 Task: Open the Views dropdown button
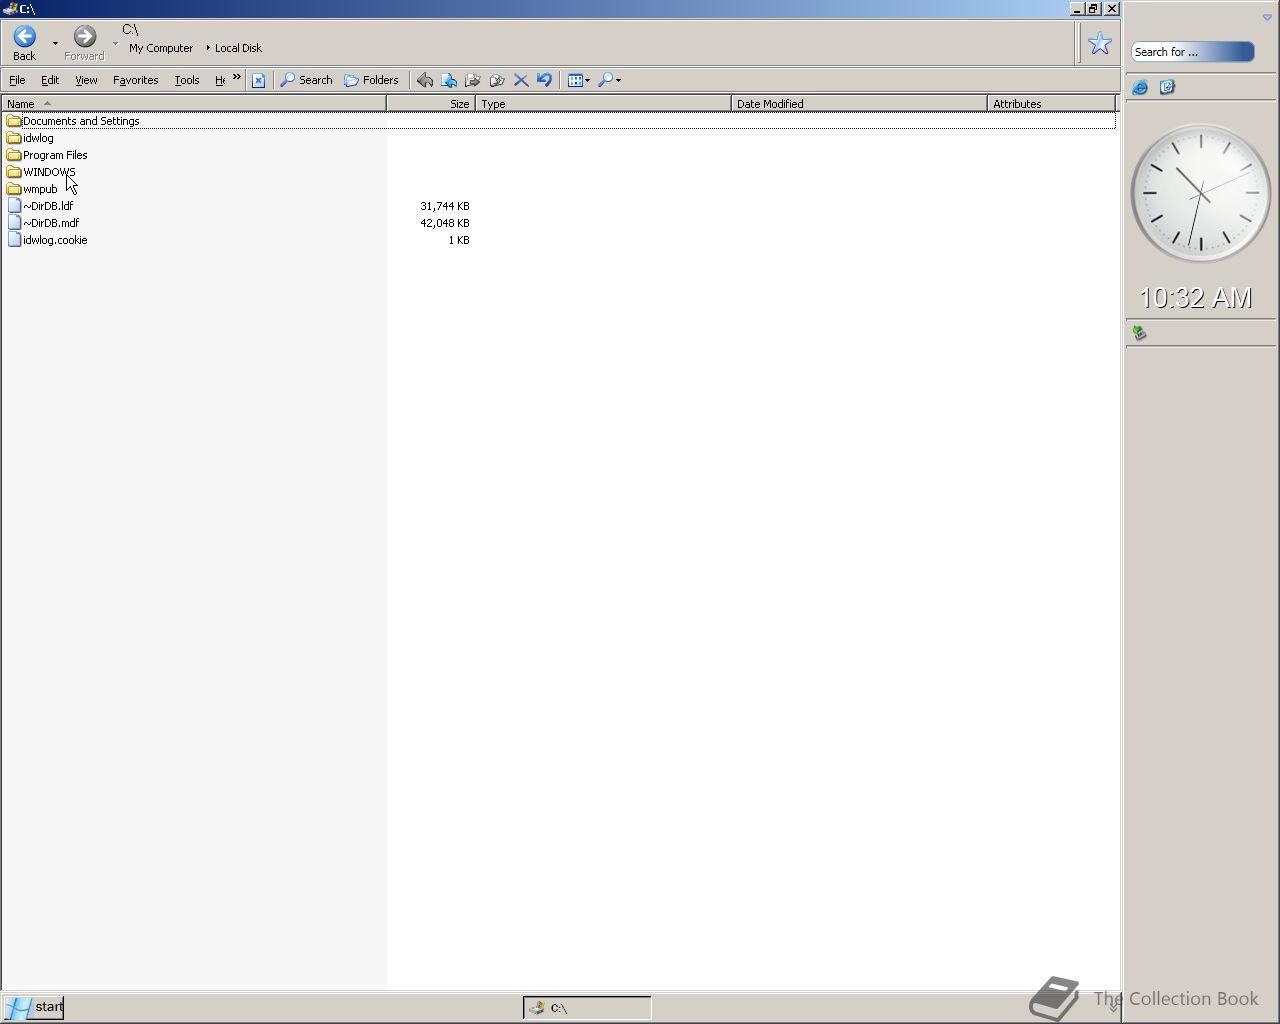tap(579, 80)
